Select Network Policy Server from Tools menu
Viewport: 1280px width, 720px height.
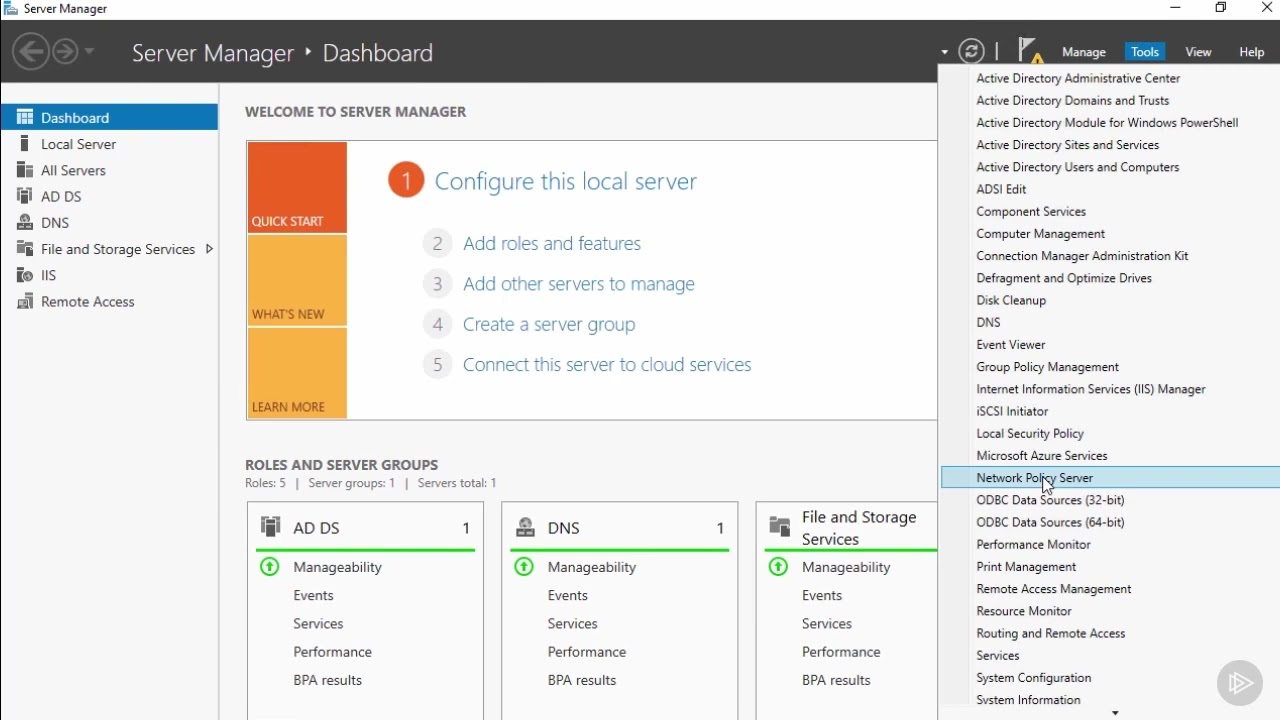[x=1034, y=478]
